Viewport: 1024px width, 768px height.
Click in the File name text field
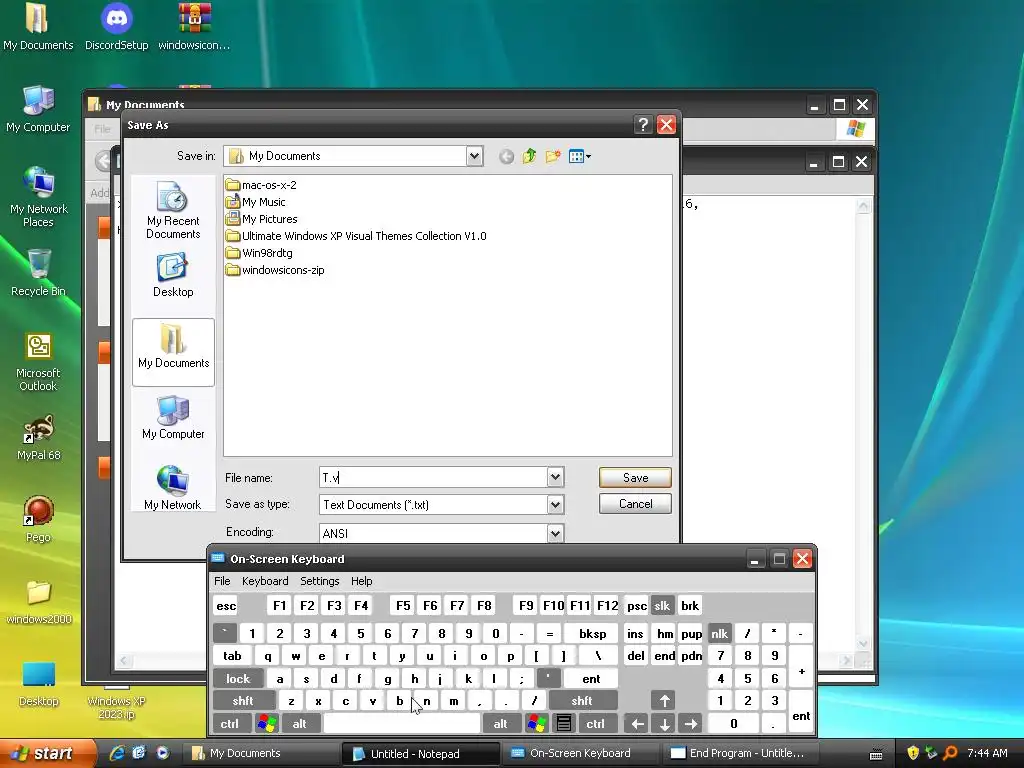click(434, 477)
